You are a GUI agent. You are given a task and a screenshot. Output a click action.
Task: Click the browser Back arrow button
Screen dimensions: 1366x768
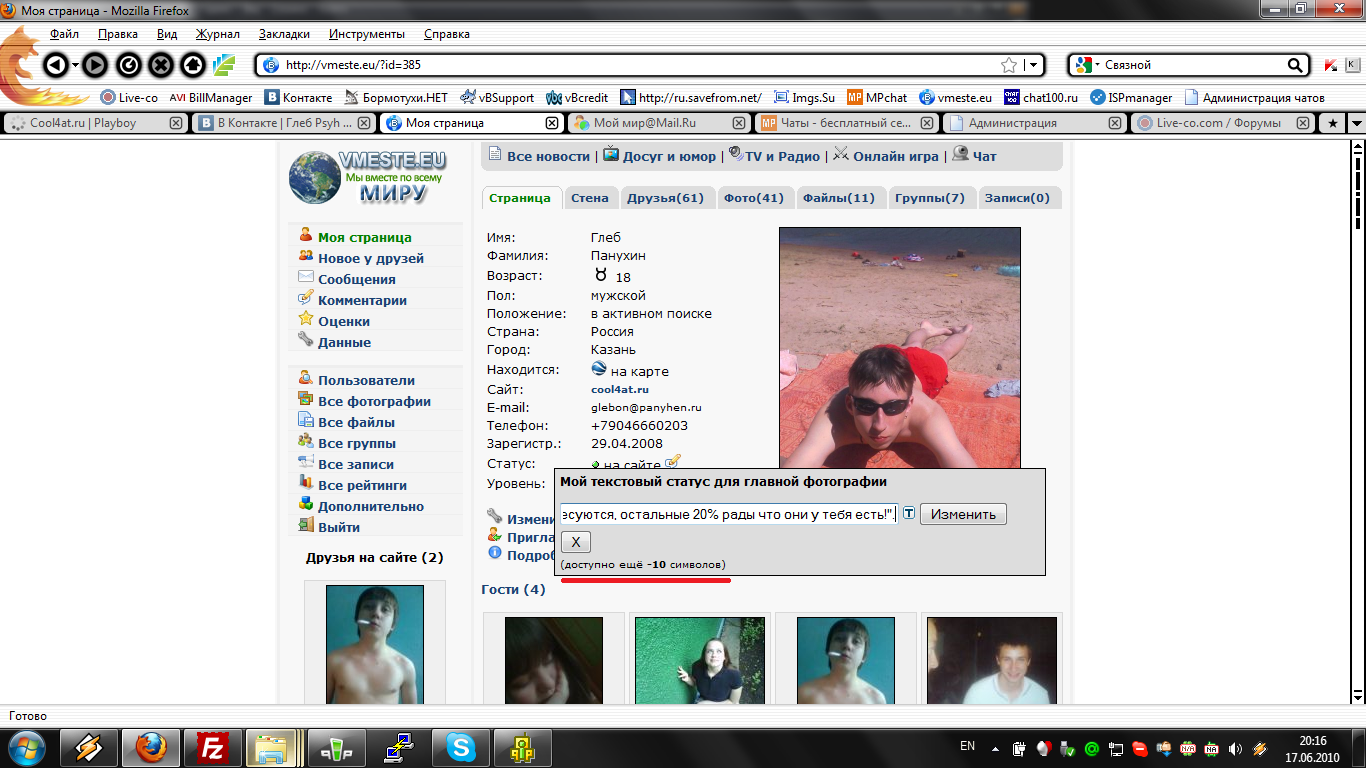coord(56,66)
